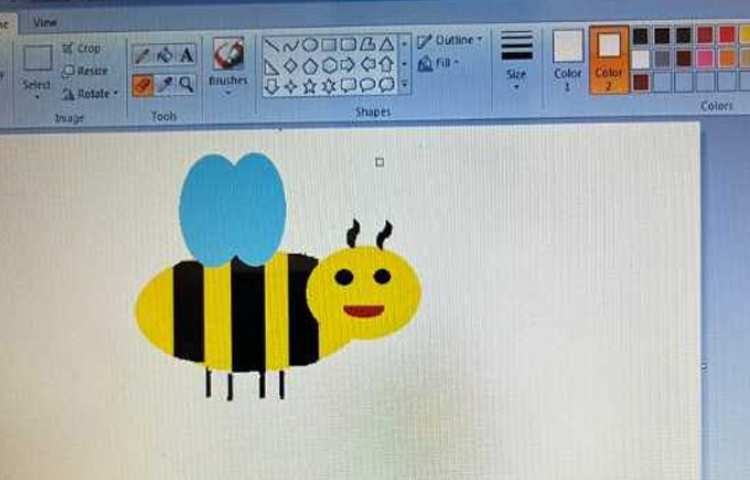Choose the Oval callout shape
Screen dimensions: 750x480
pyautogui.click(x=367, y=85)
